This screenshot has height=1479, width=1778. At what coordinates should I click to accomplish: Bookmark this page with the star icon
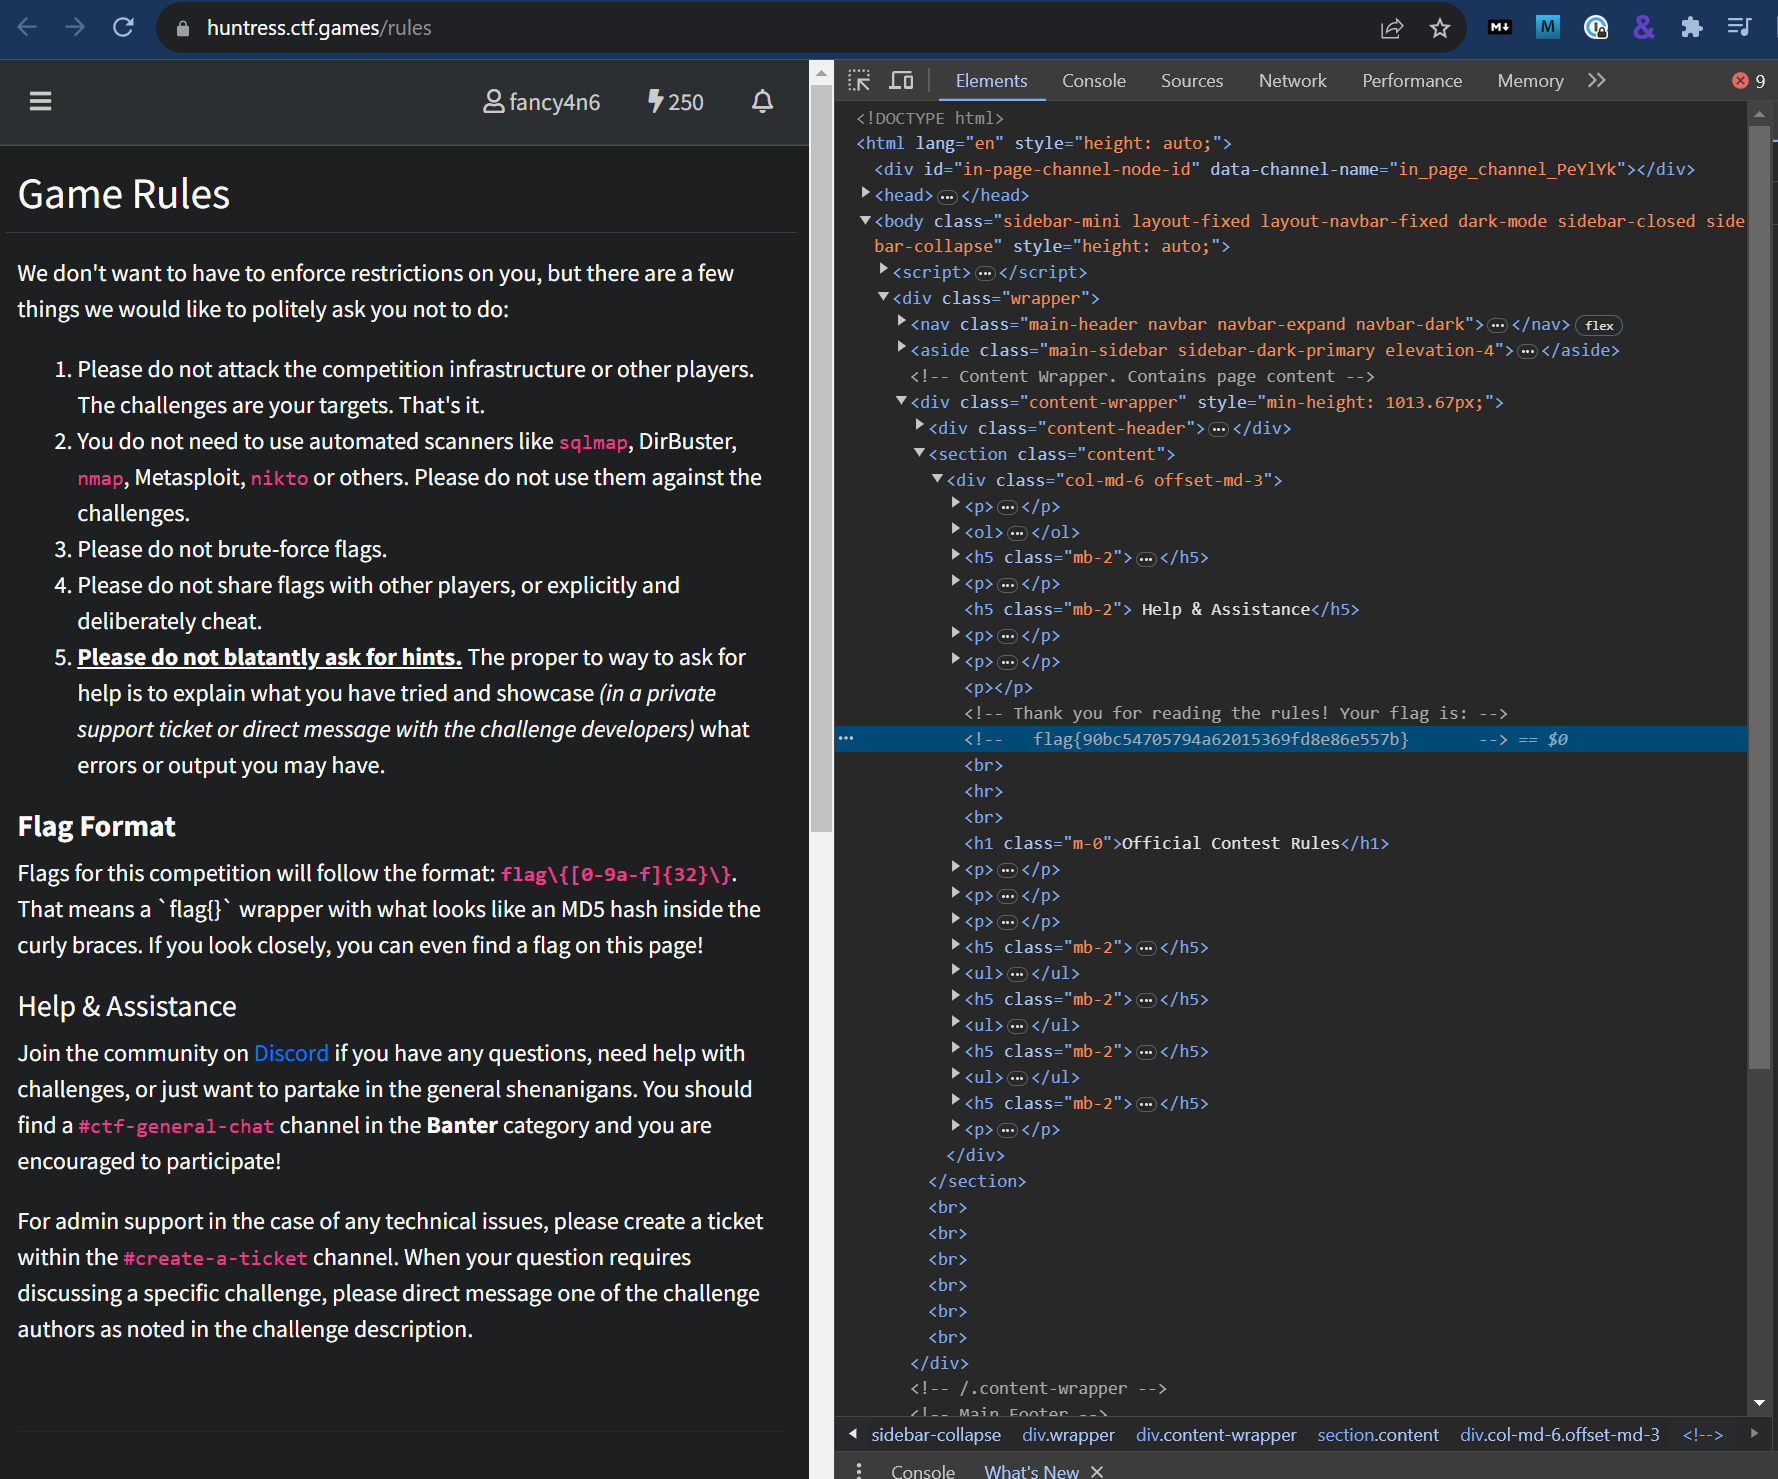(x=1439, y=28)
